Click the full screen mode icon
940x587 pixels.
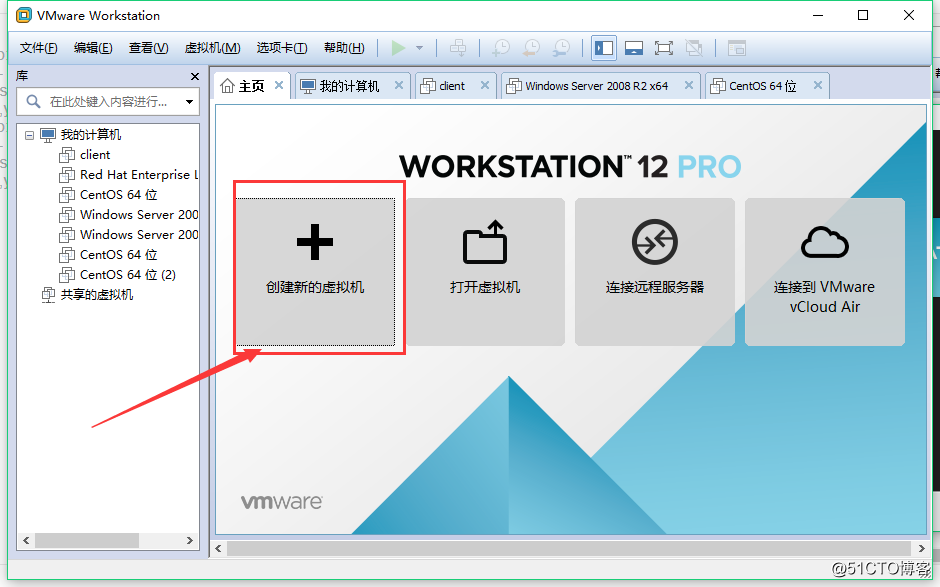pos(664,48)
